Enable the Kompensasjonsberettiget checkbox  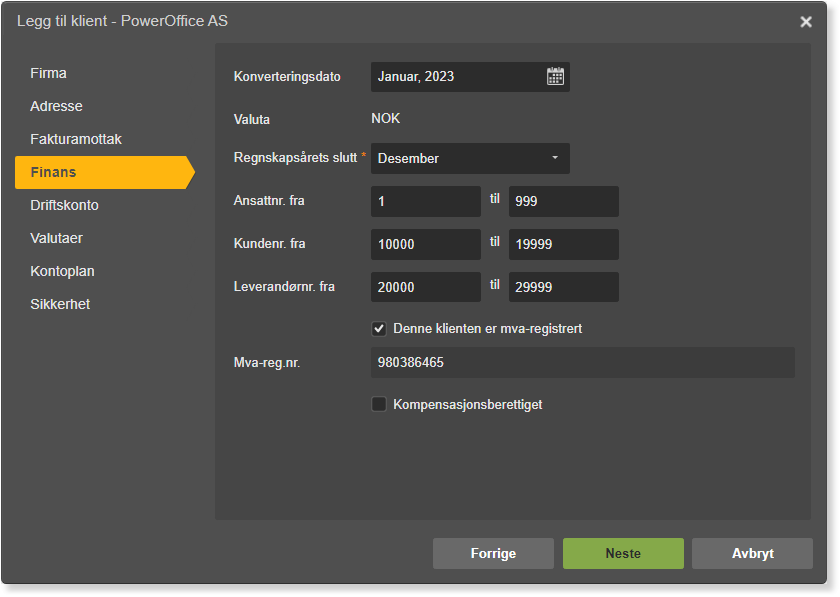379,404
